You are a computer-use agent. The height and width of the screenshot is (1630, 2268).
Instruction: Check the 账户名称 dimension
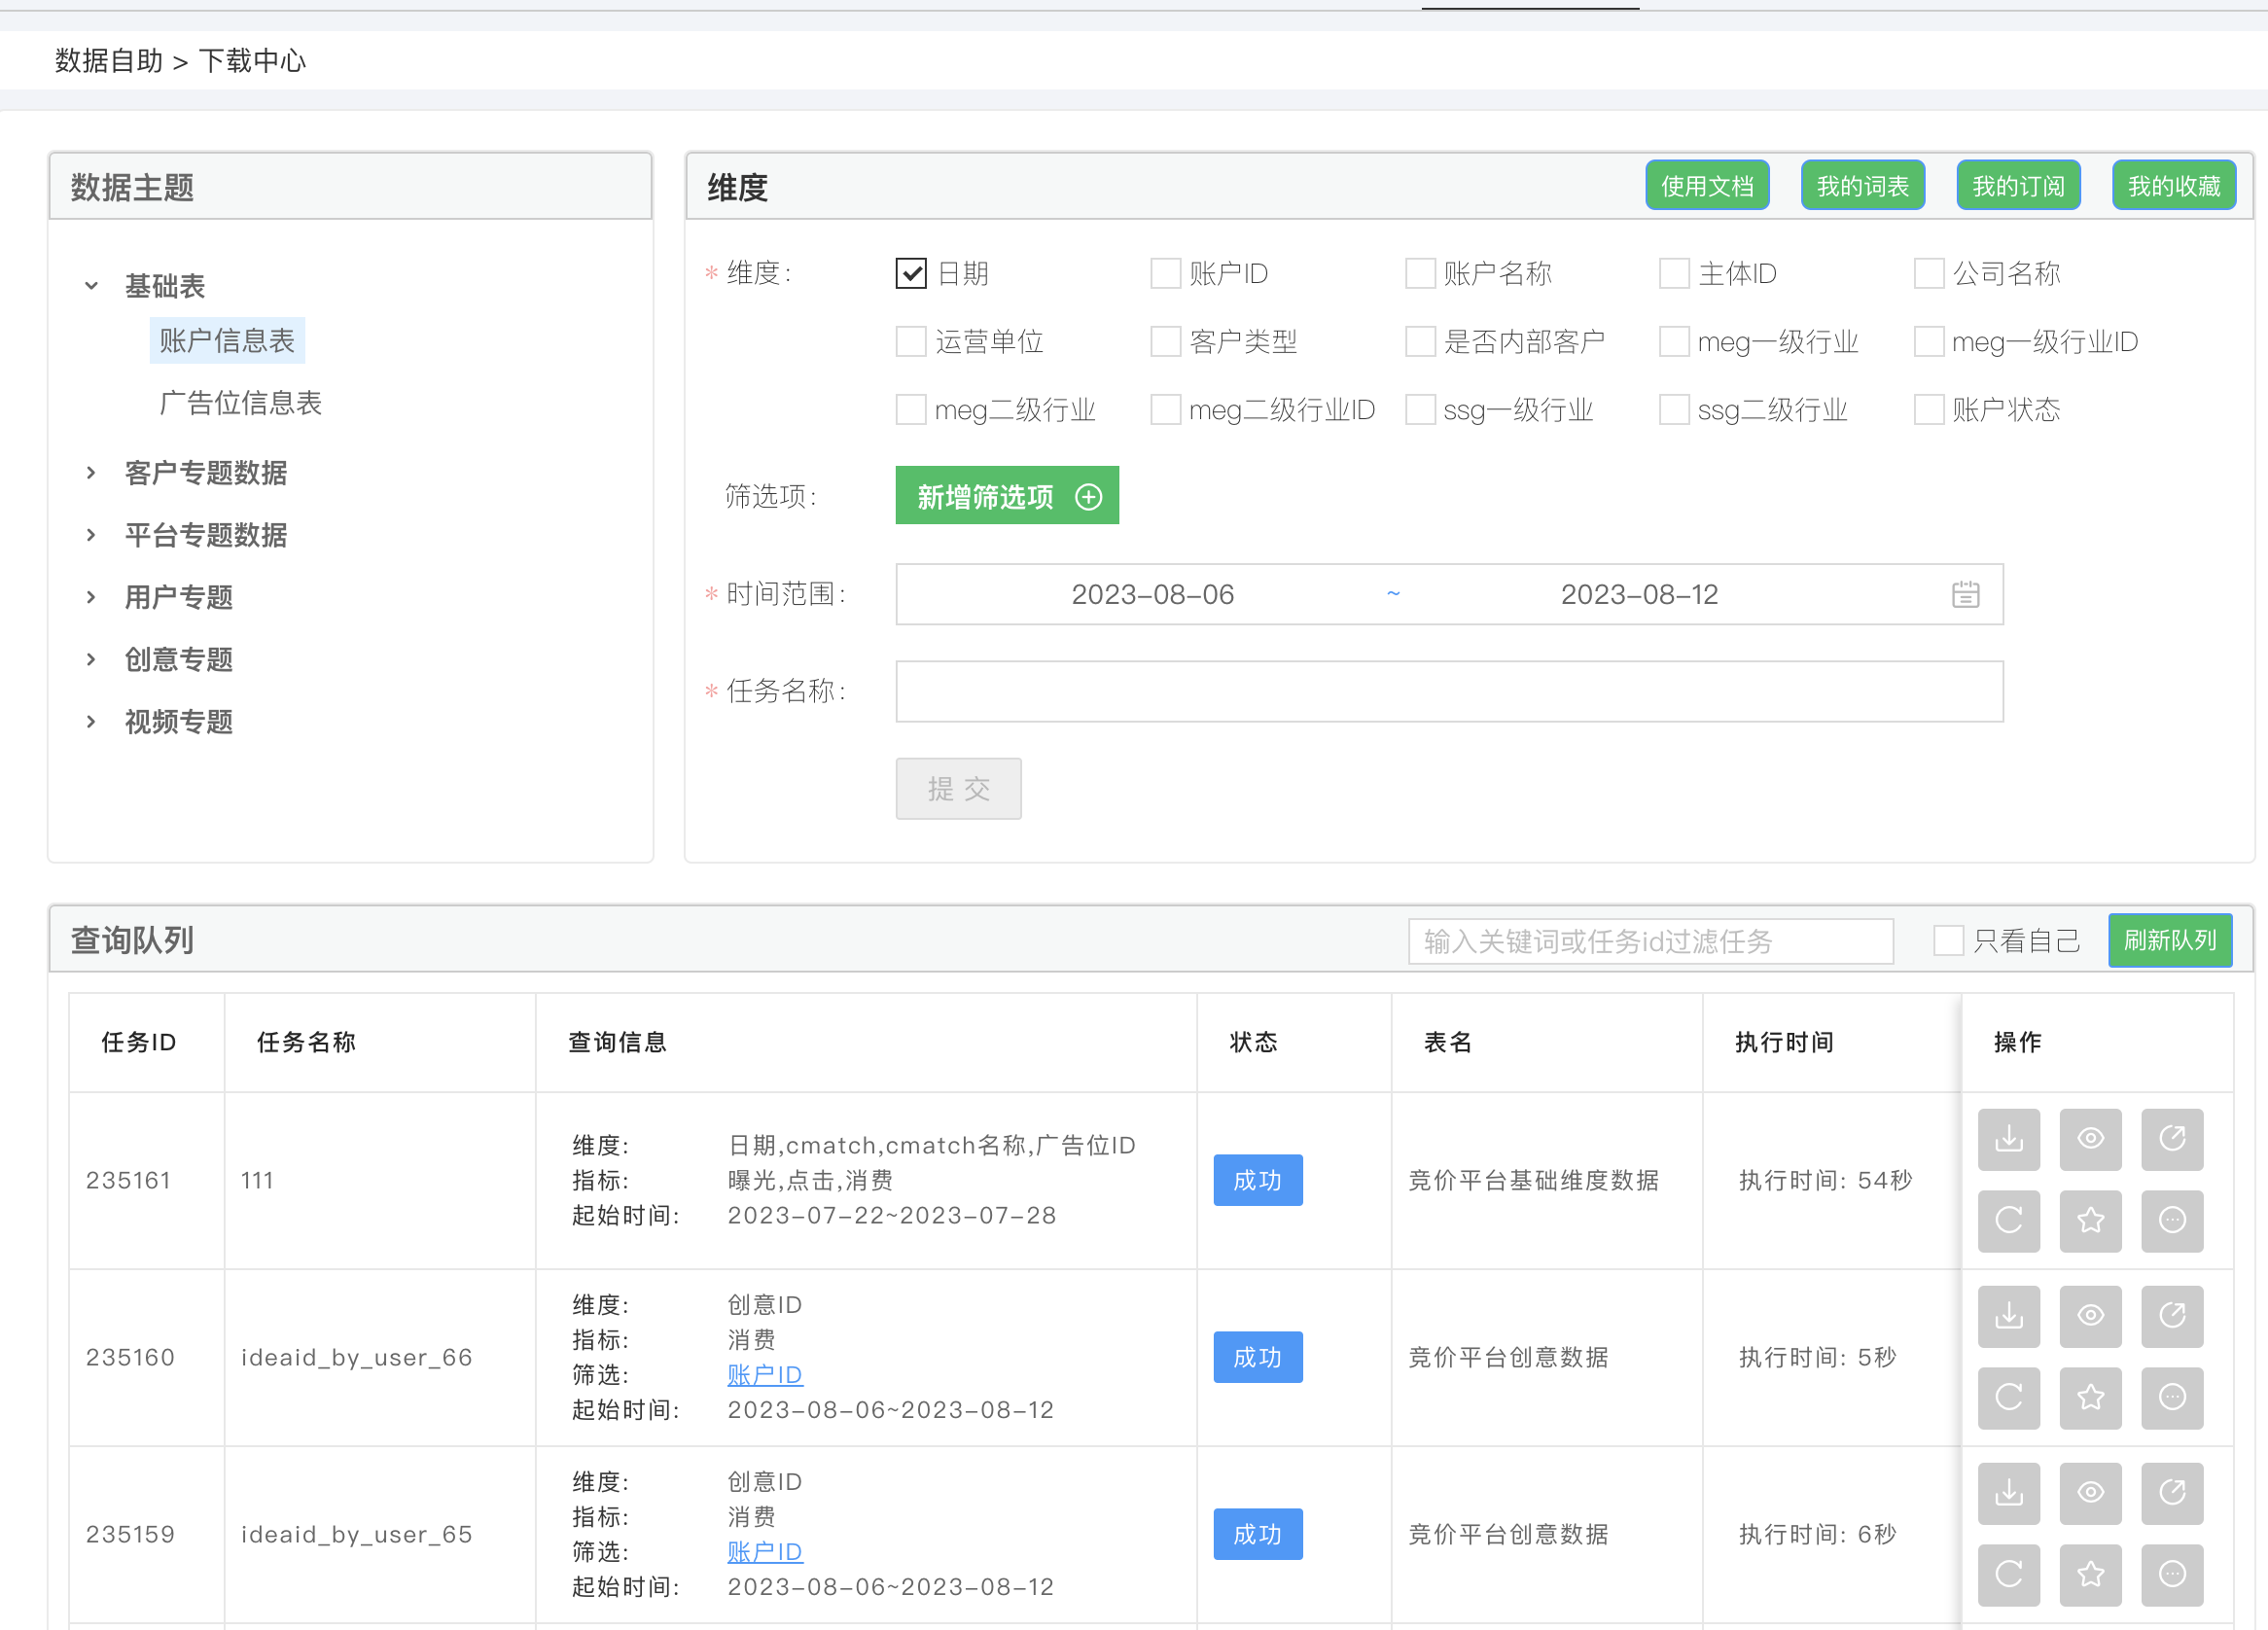[1420, 273]
